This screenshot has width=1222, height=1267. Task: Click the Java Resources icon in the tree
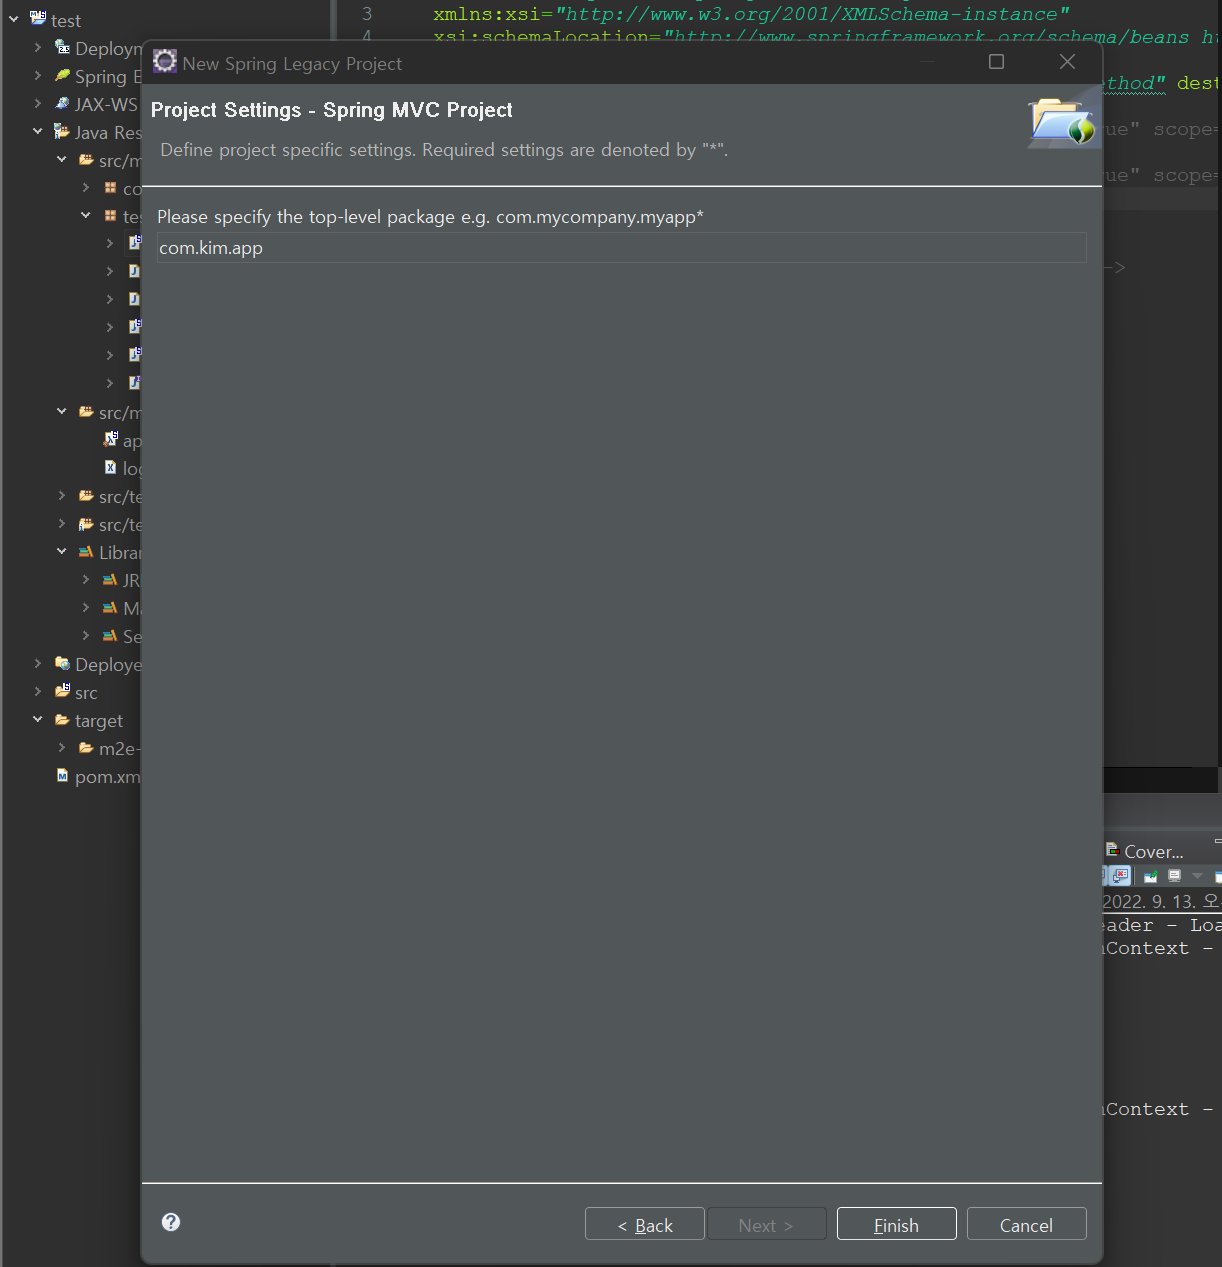62,131
